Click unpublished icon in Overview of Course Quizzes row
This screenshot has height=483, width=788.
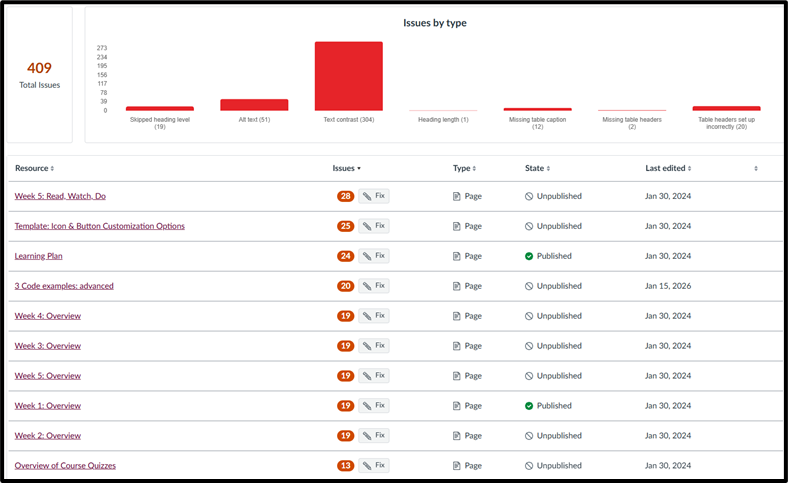[x=529, y=466]
